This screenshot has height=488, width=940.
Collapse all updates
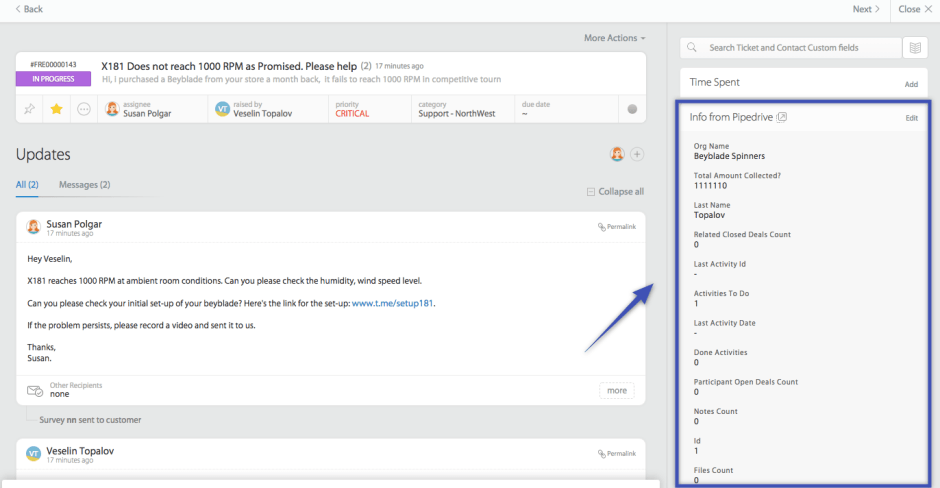pos(615,192)
